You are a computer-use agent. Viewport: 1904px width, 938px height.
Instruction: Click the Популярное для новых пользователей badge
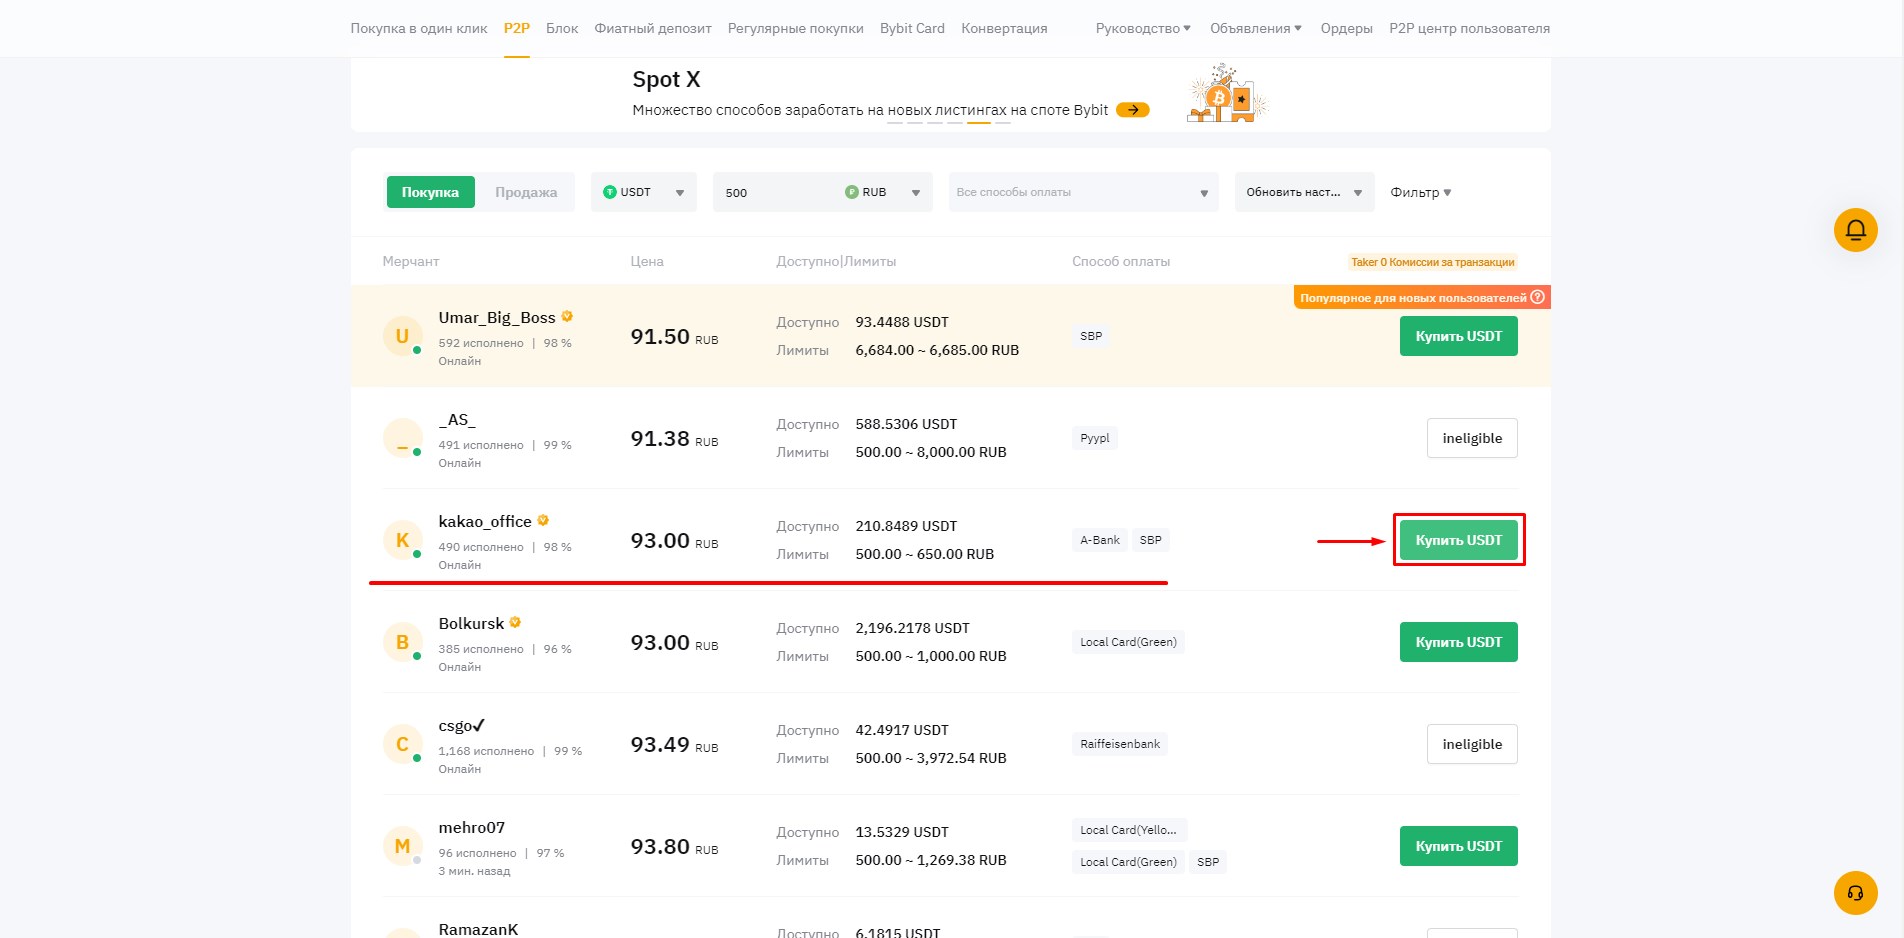click(1422, 297)
